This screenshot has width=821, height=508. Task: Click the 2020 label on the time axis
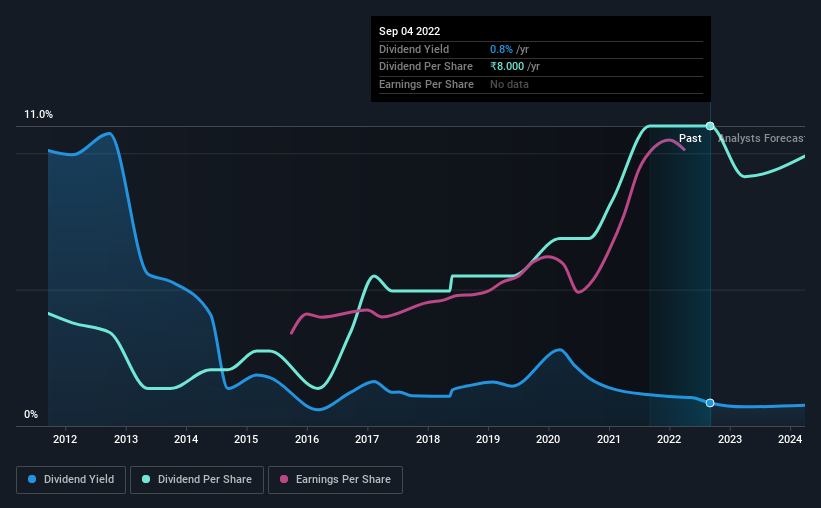point(548,439)
